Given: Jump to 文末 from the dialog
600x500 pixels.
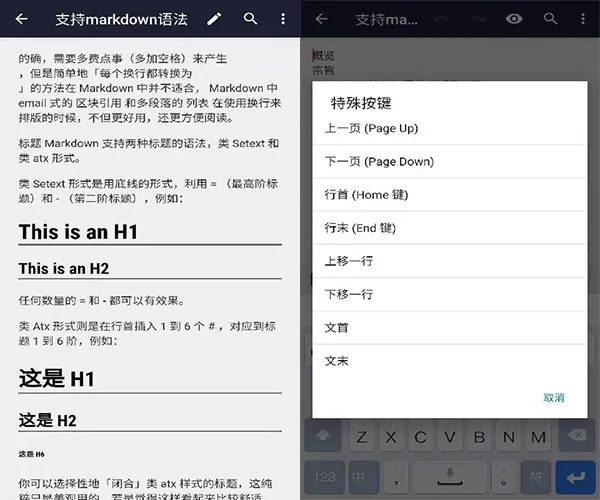Looking at the screenshot, I should [450, 361].
